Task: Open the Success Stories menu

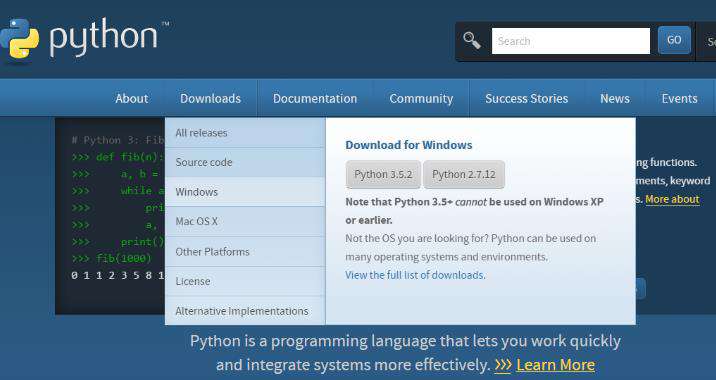Action: pyautogui.click(x=526, y=99)
